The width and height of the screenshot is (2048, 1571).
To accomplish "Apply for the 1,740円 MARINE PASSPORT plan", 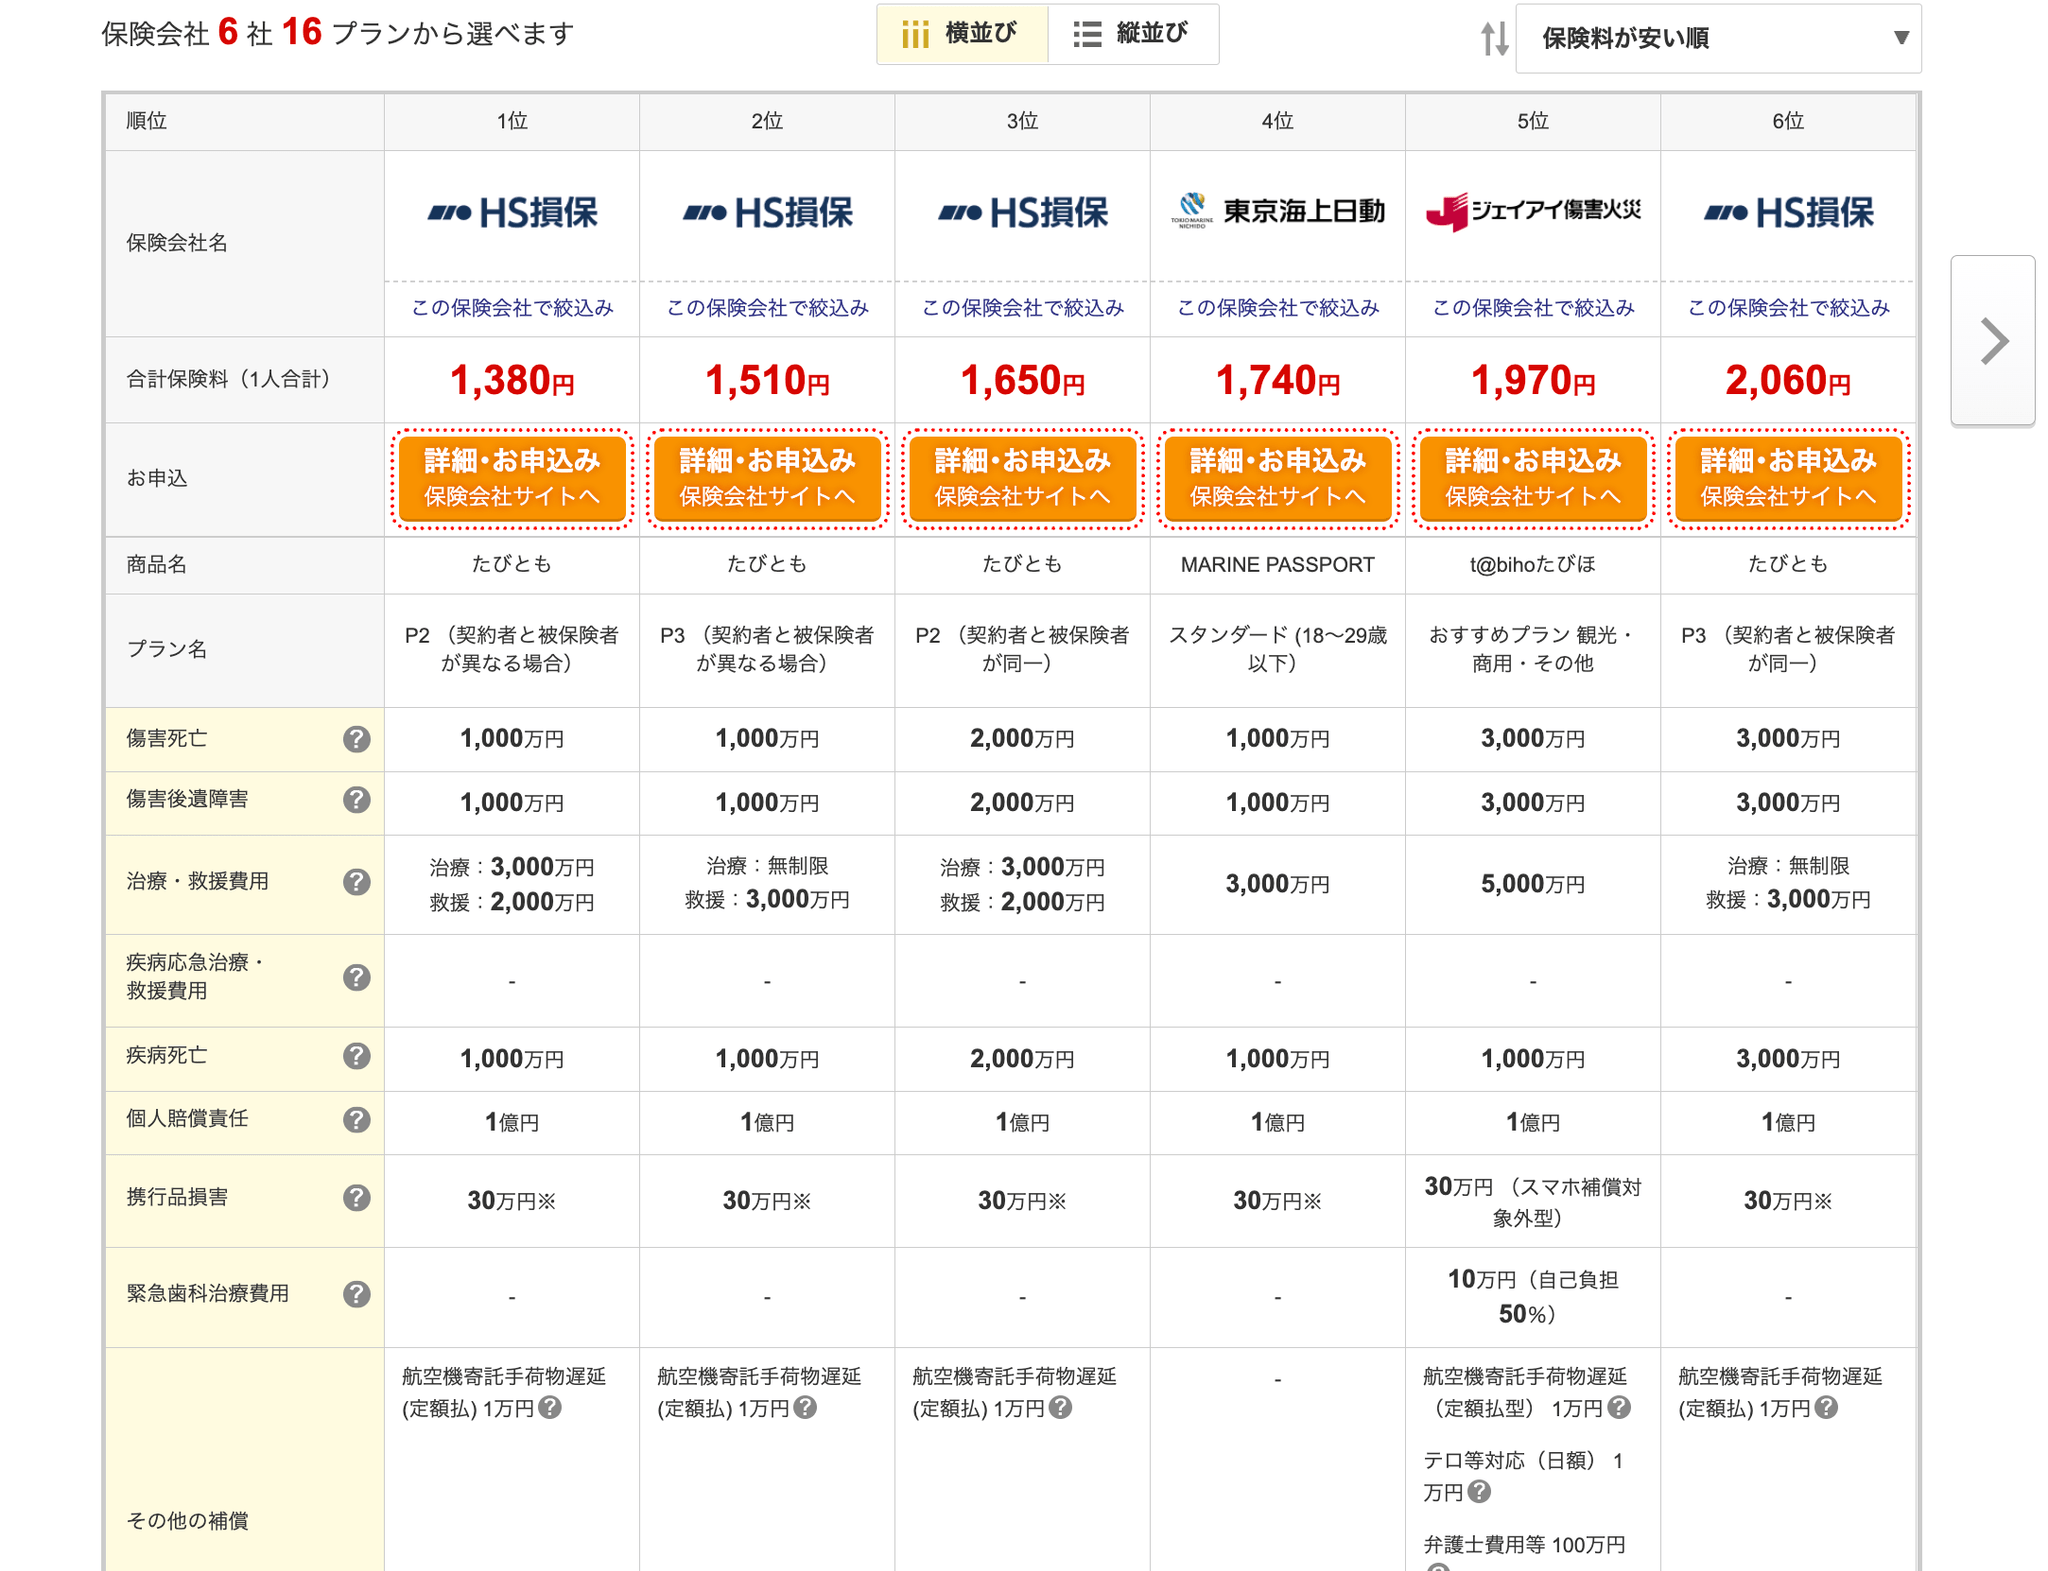I will (1277, 478).
